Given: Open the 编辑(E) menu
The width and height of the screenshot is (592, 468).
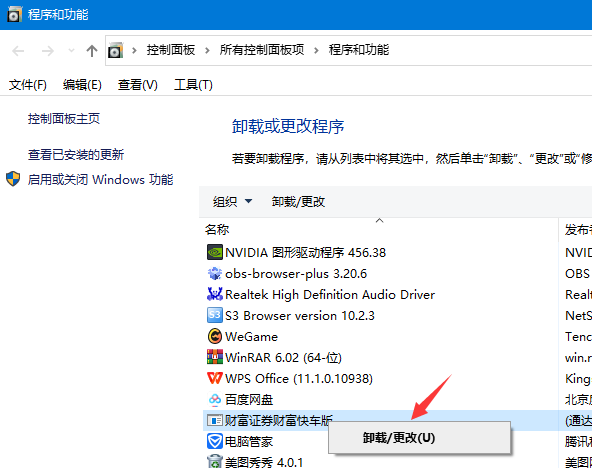Looking at the screenshot, I should tap(82, 85).
